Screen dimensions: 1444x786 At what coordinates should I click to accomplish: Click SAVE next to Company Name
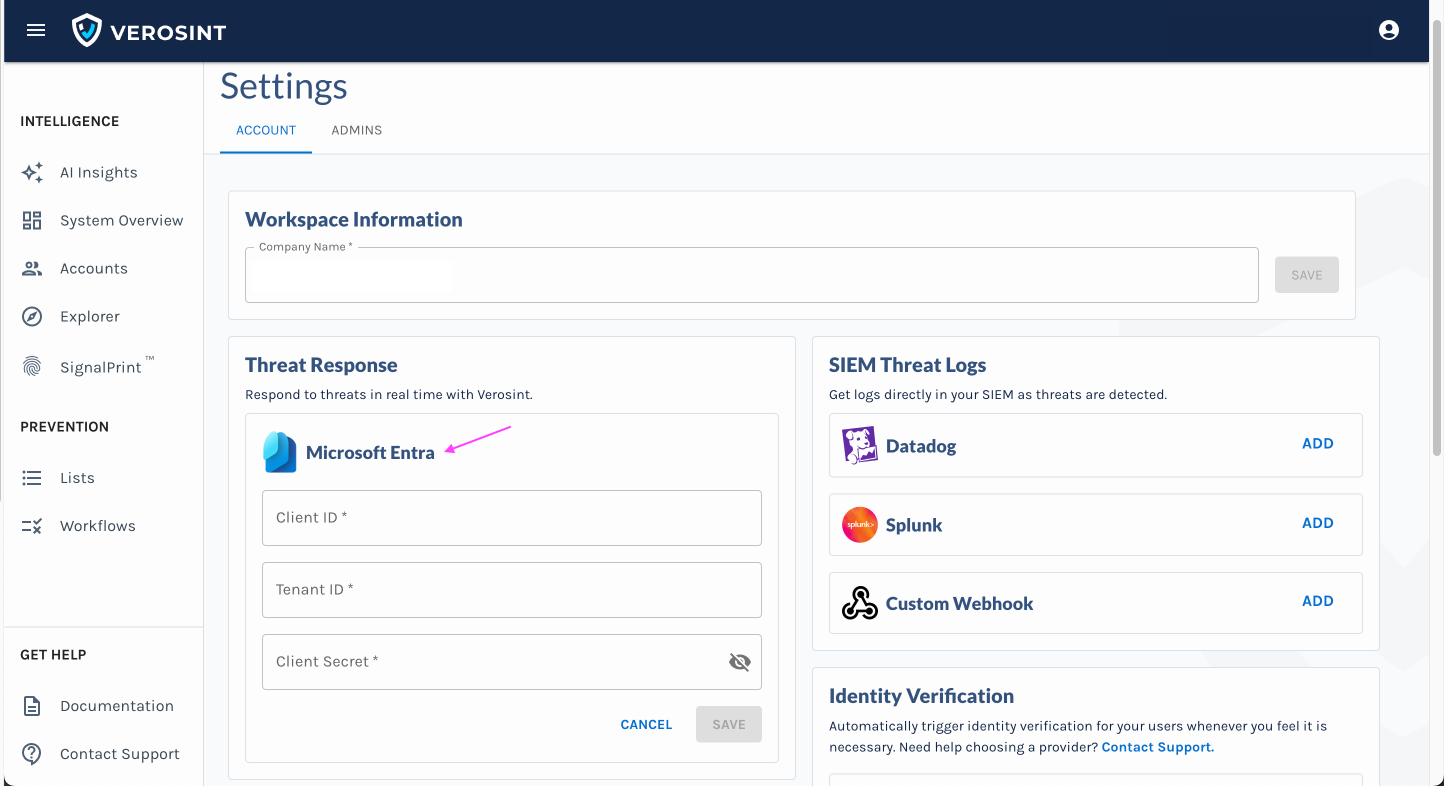pos(1307,275)
